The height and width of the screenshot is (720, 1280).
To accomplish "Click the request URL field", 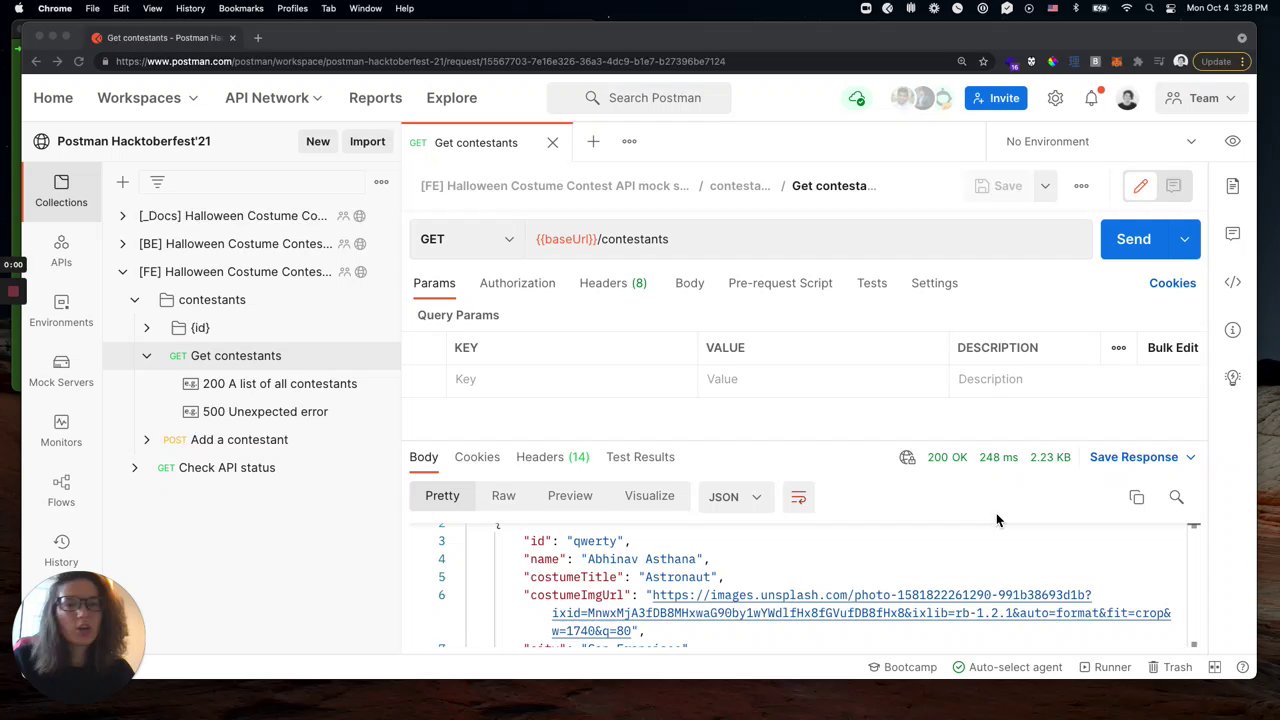I will [x=808, y=239].
